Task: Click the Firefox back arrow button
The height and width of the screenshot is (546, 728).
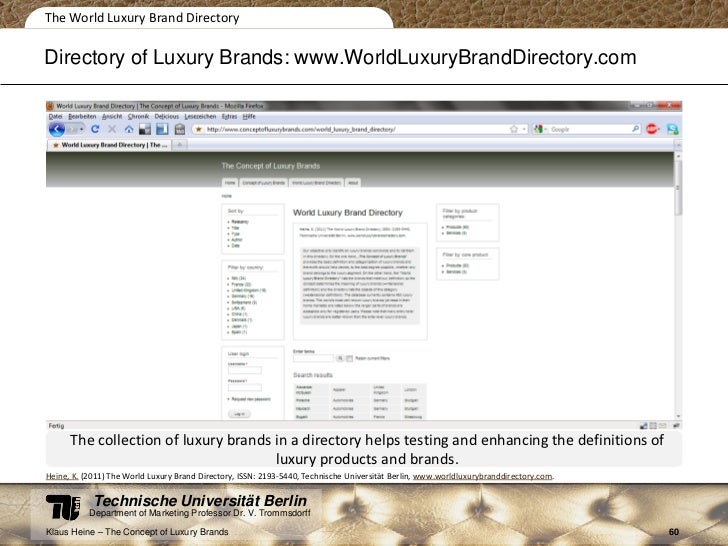Action: click(x=57, y=129)
